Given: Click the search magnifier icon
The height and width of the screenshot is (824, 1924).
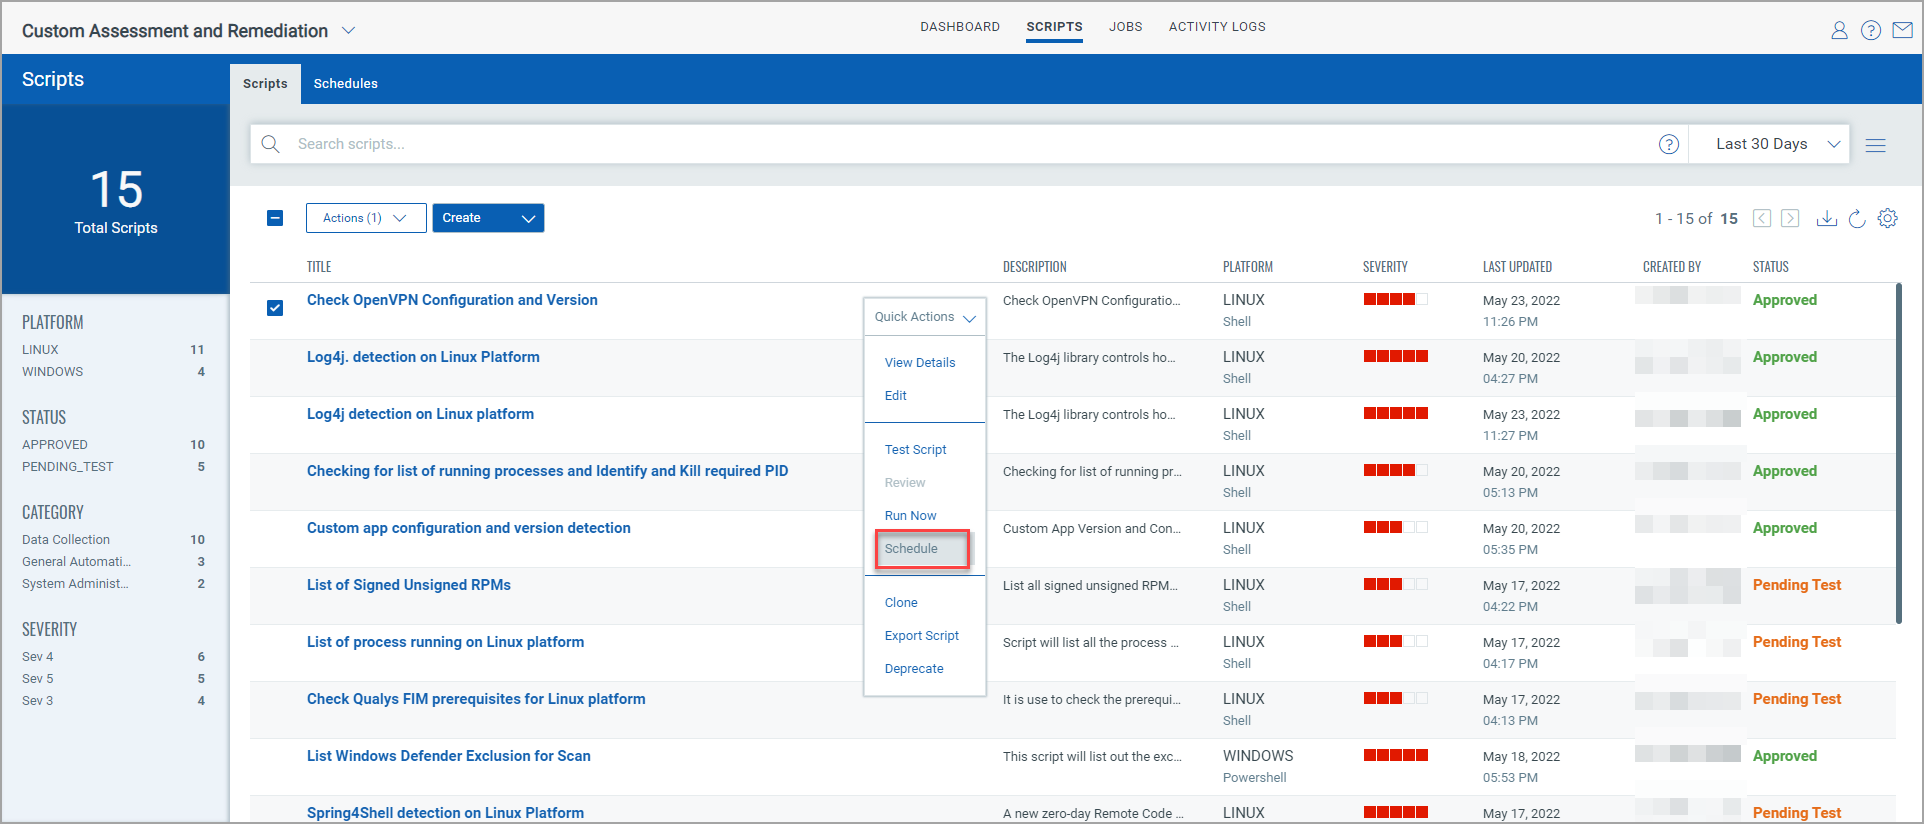Looking at the screenshot, I should point(270,144).
